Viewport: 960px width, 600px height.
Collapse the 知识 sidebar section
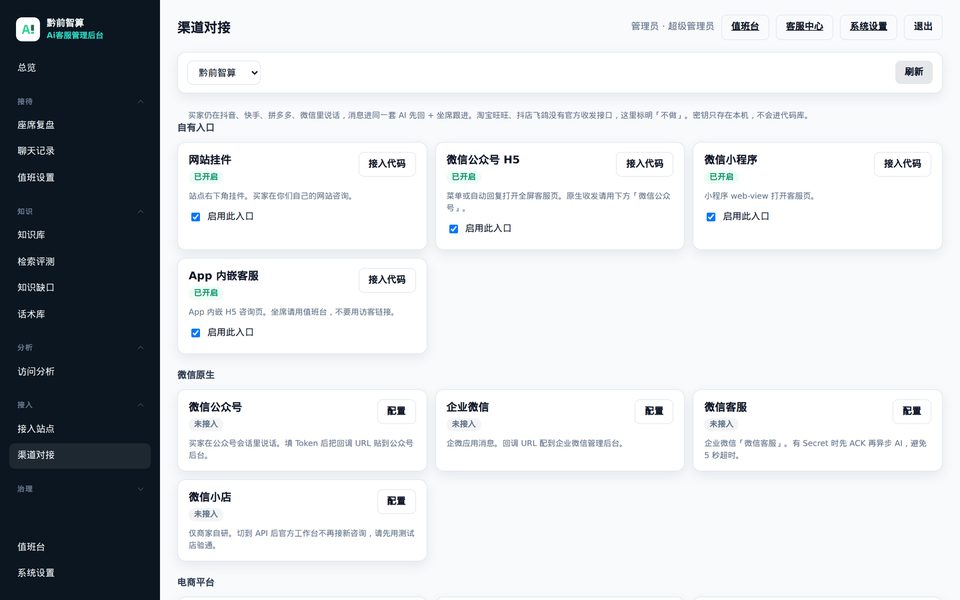click(x=80, y=212)
